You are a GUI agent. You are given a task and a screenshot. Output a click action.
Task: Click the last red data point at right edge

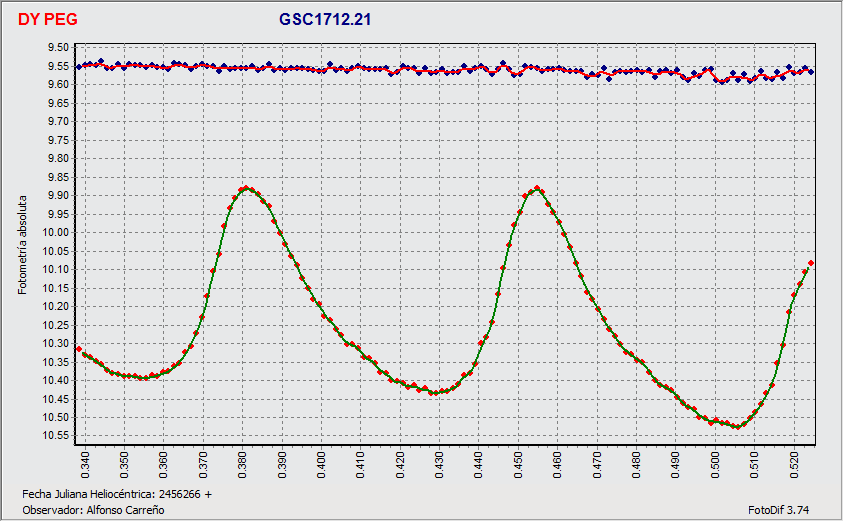click(811, 263)
